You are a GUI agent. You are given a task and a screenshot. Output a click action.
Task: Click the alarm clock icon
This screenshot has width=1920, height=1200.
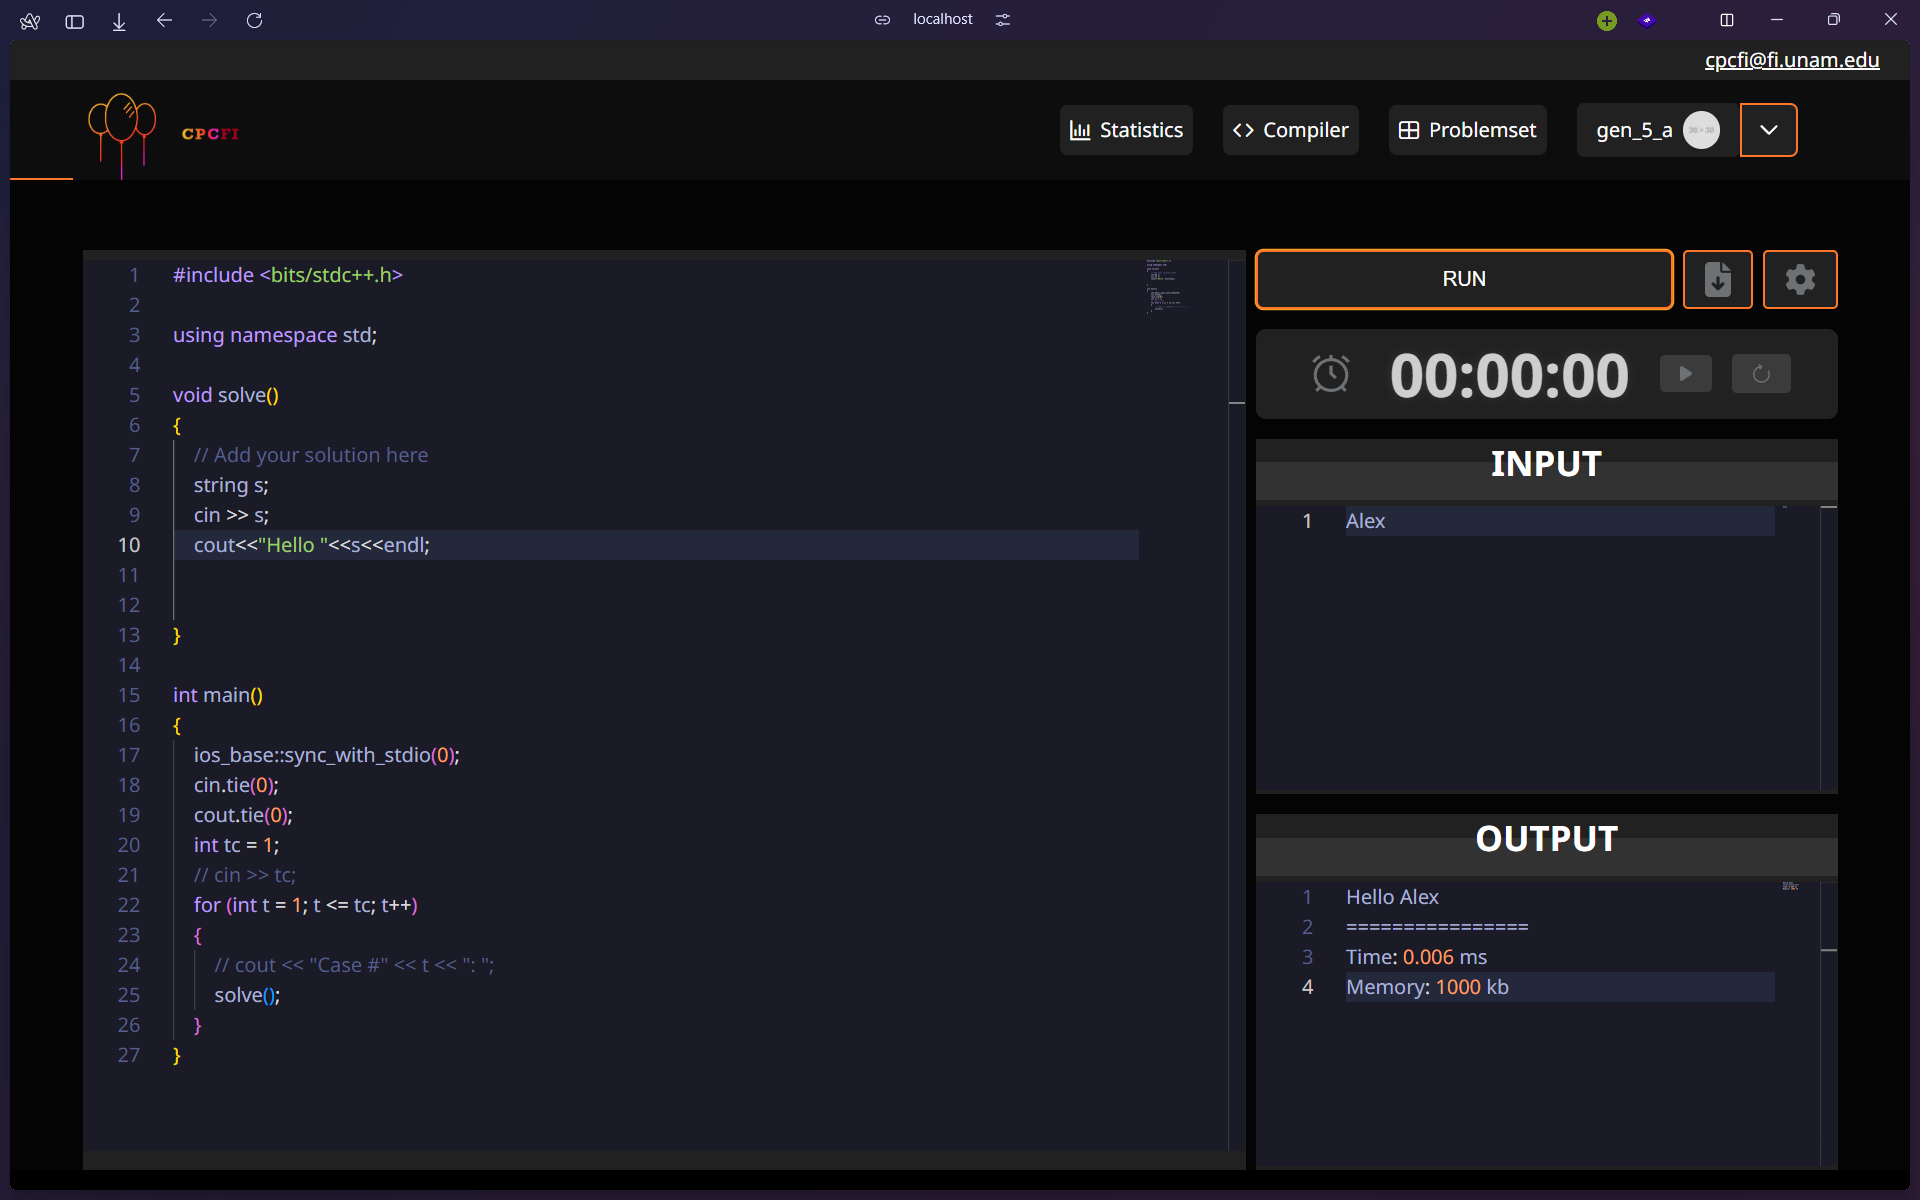[x=1330, y=374]
